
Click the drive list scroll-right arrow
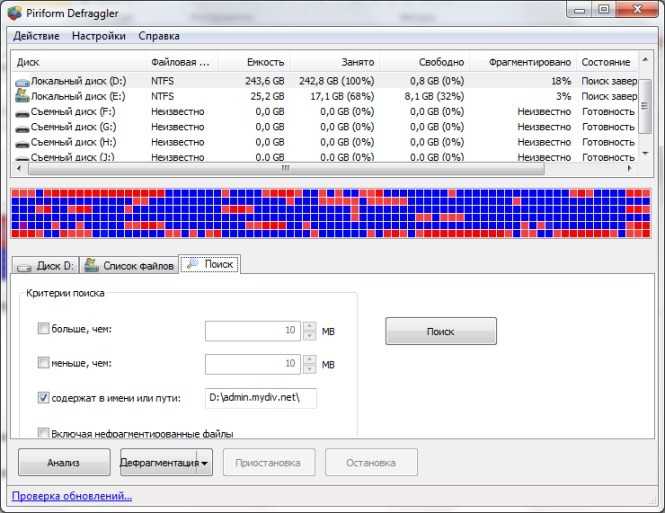(x=630, y=169)
